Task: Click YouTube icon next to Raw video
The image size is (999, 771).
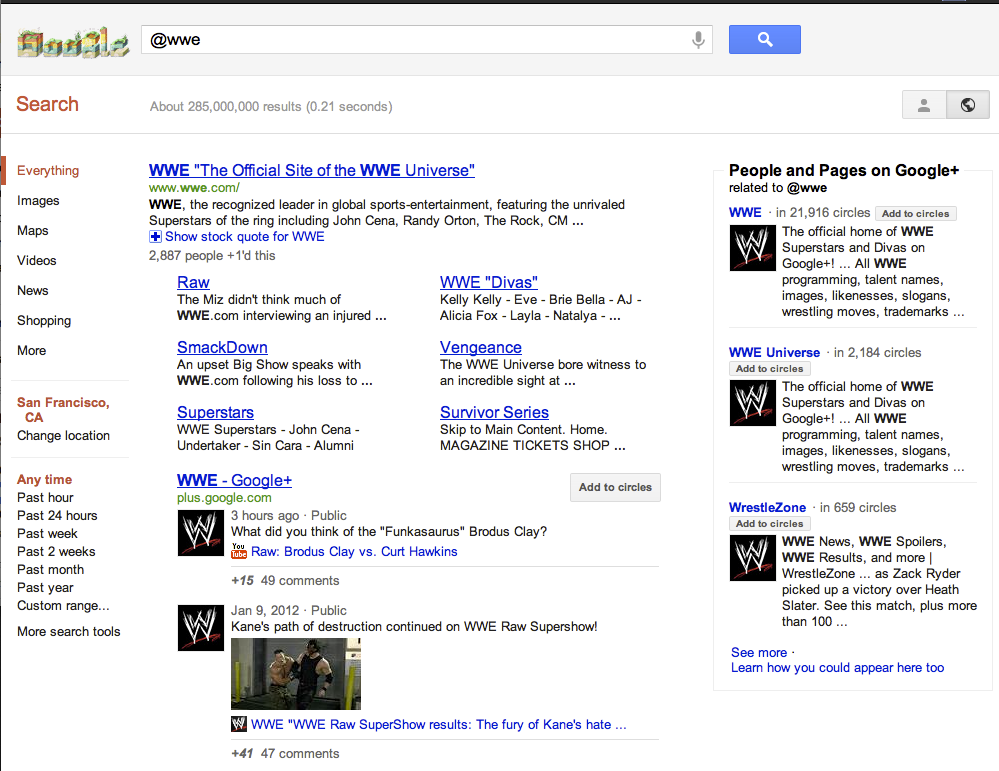Action: [x=239, y=551]
